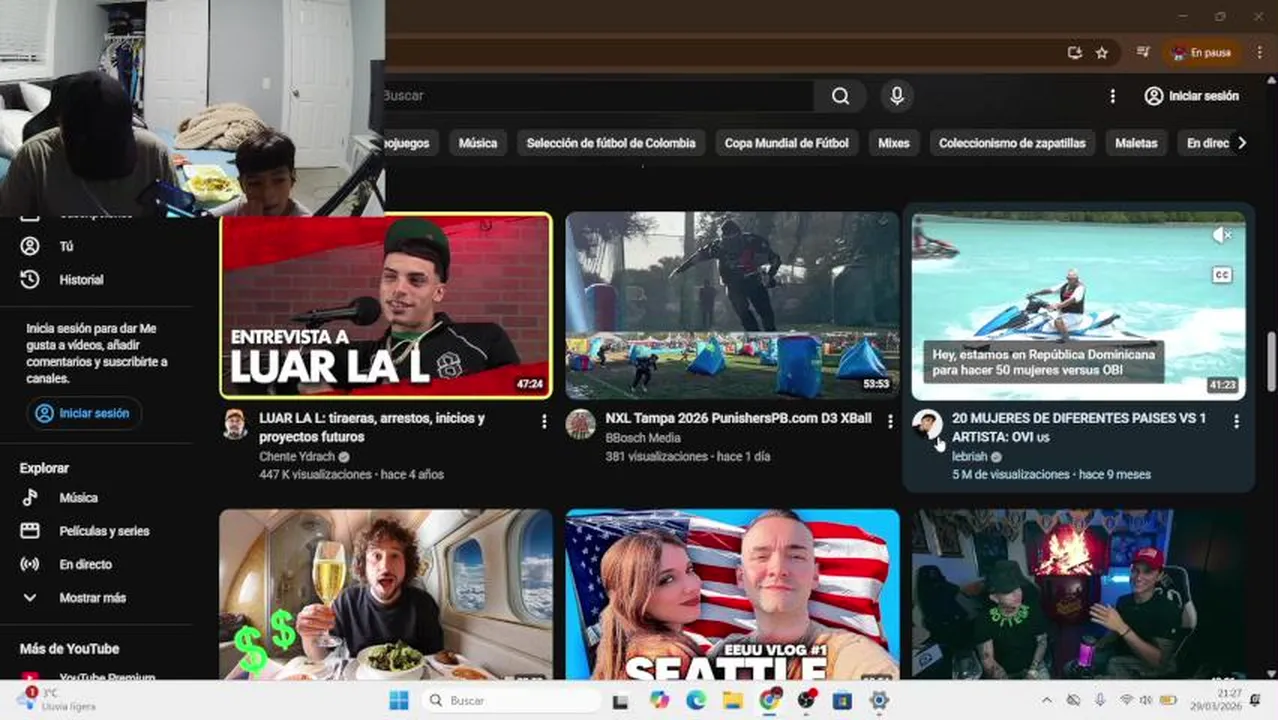Click the Windows taskbar Buscar box
Screen dimensions: 1278x720
click(x=511, y=700)
